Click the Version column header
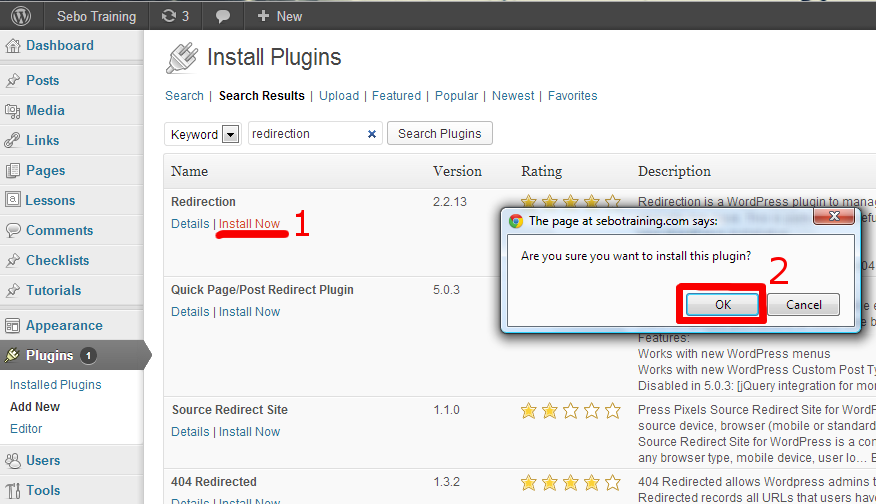Image resolution: width=876 pixels, height=504 pixels. pos(457,171)
